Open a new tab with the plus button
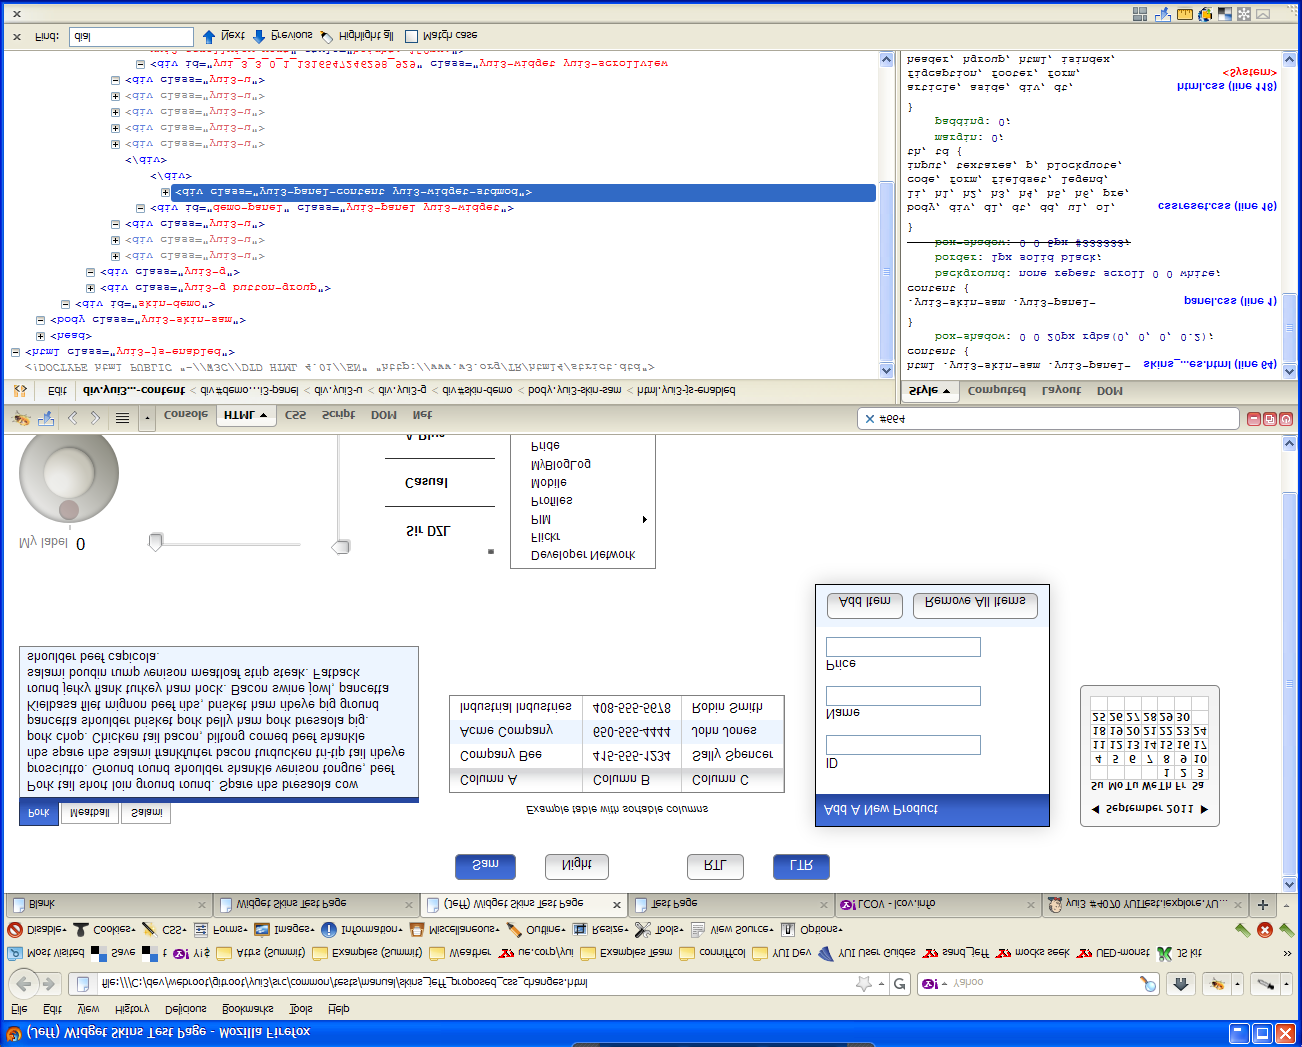The image size is (1302, 1047). tap(1263, 904)
